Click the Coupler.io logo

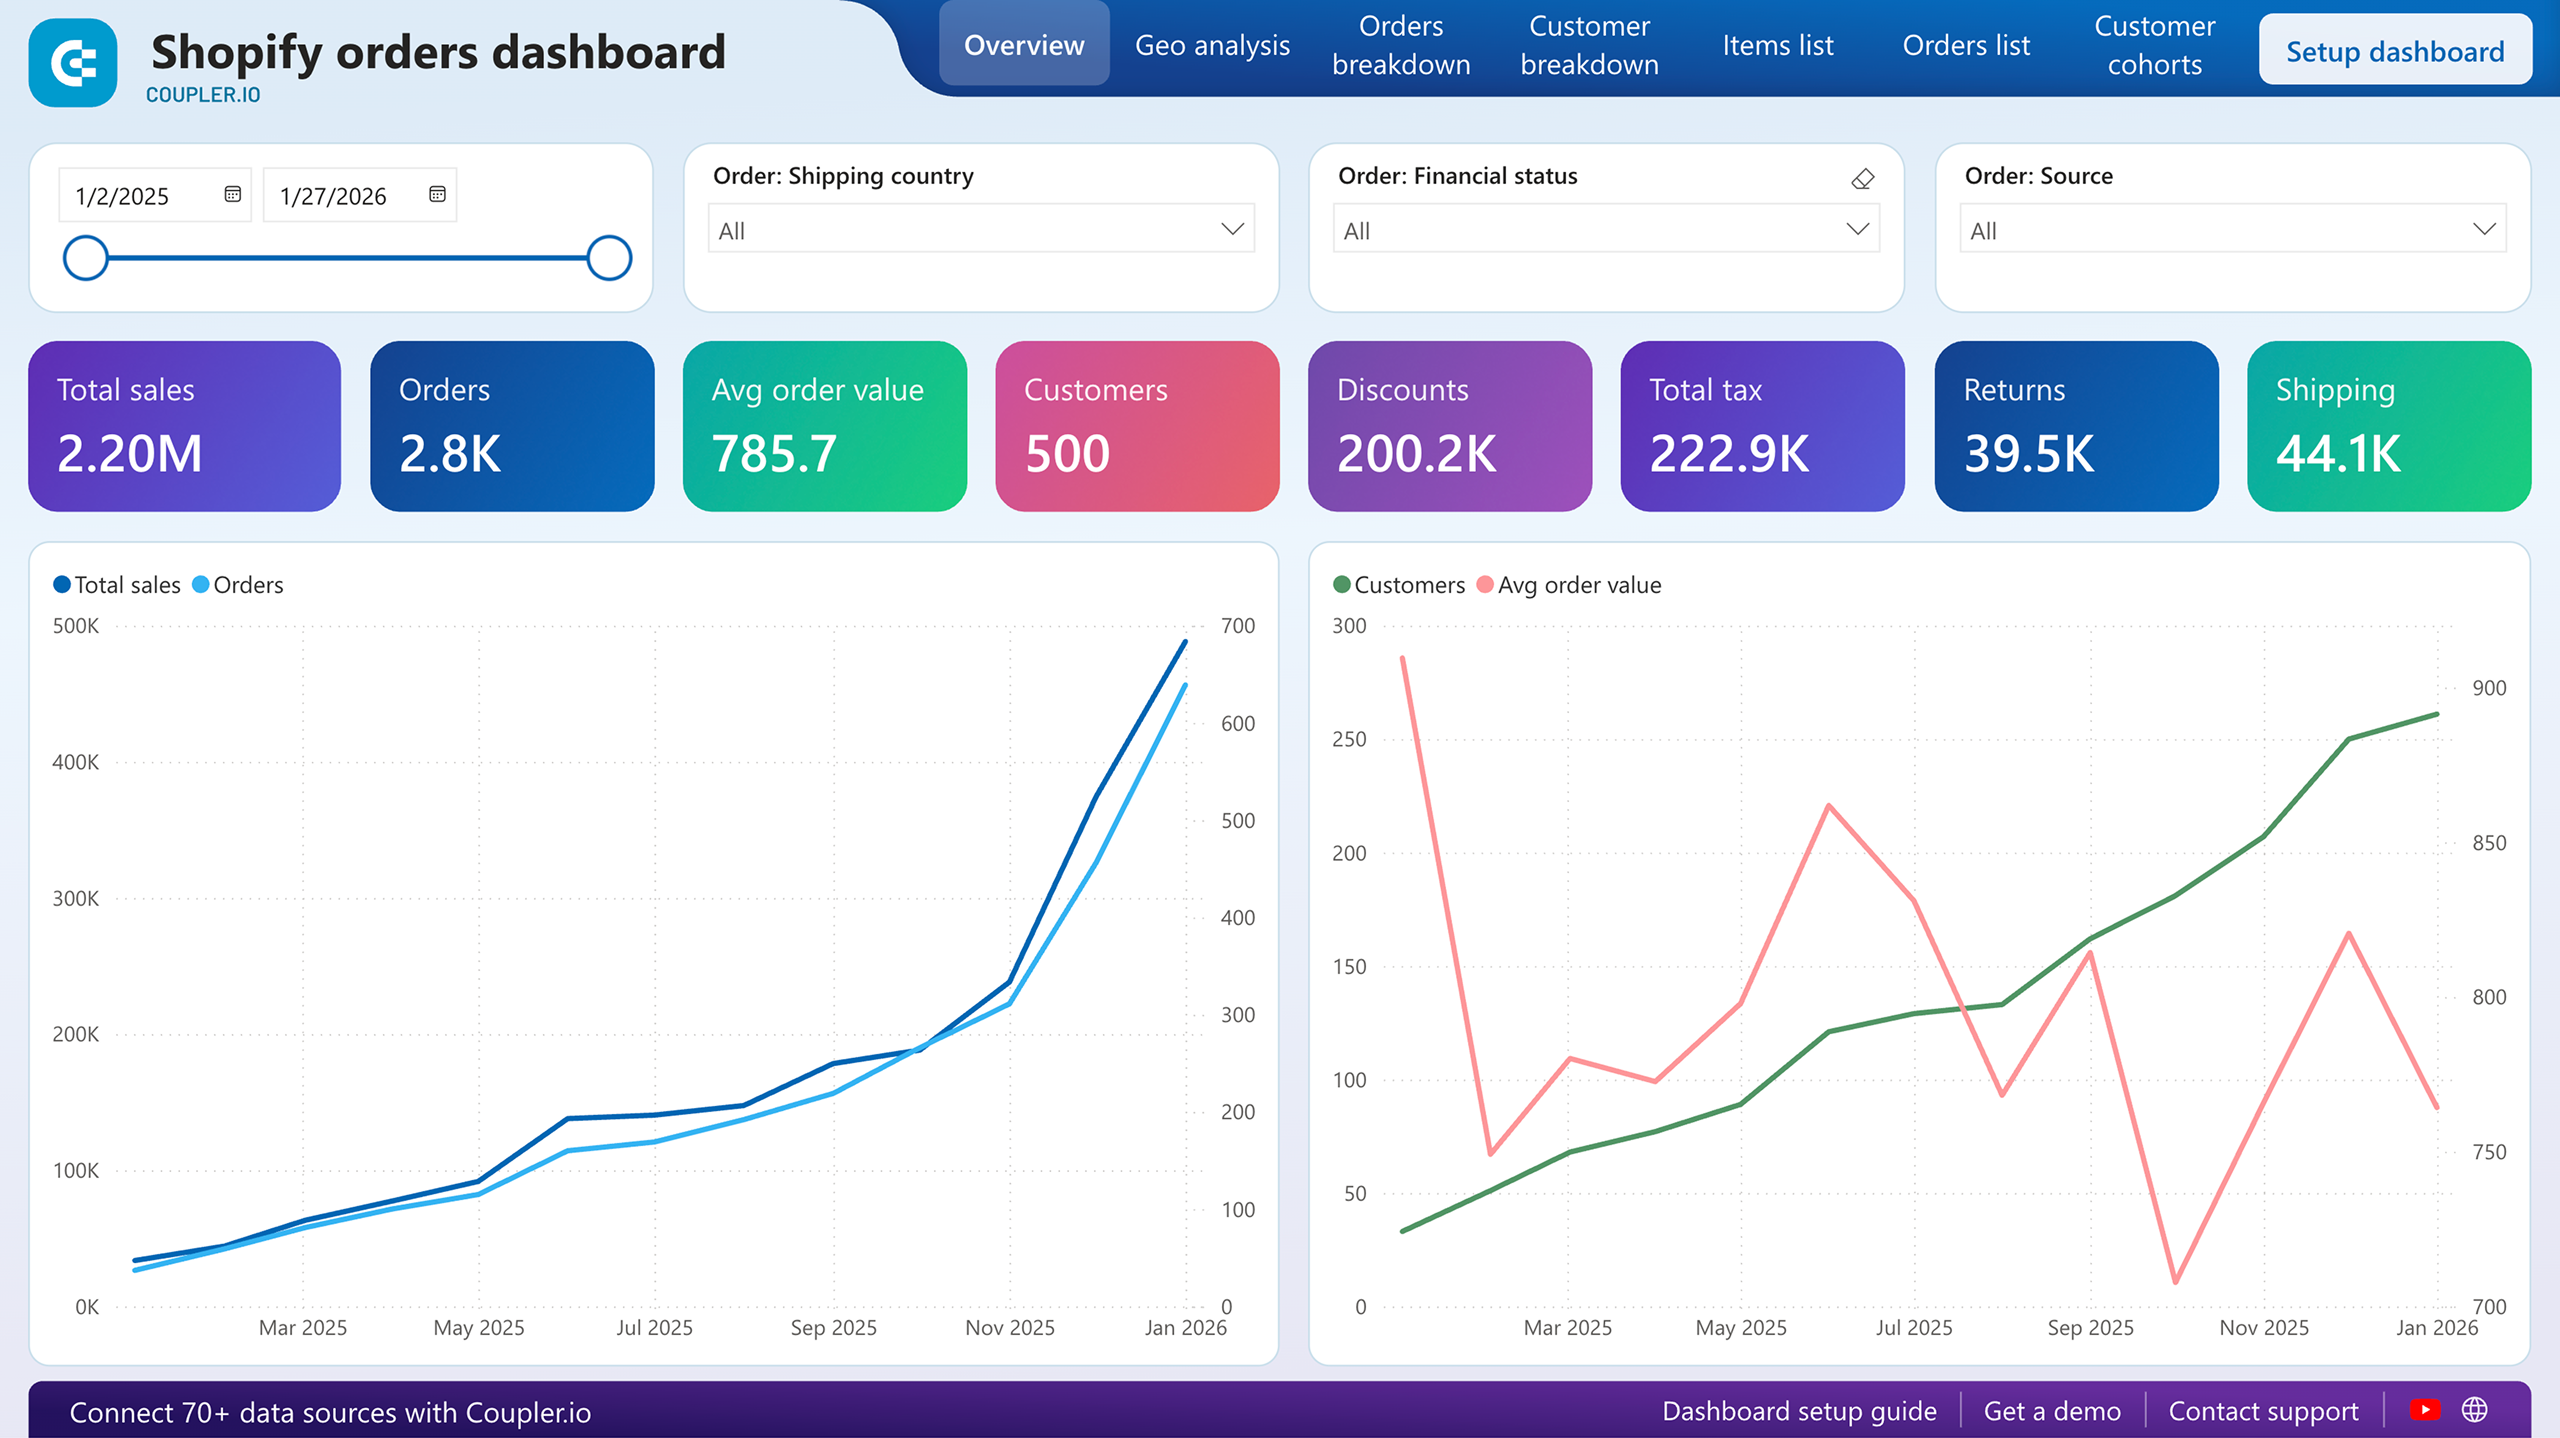tap(71, 62)
